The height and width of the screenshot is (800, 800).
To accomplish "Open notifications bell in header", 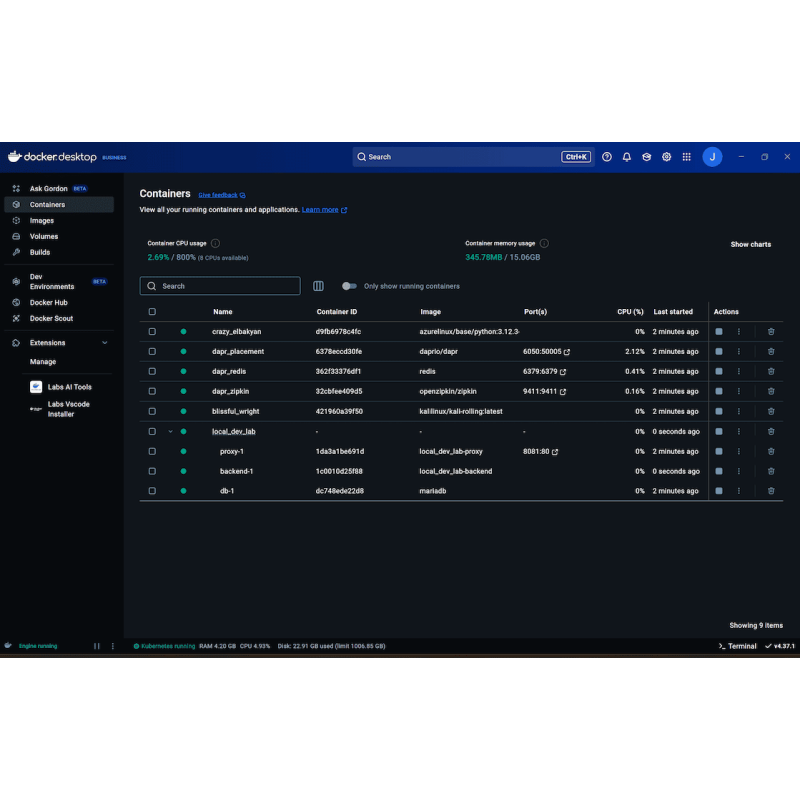I will click(627, 157).
